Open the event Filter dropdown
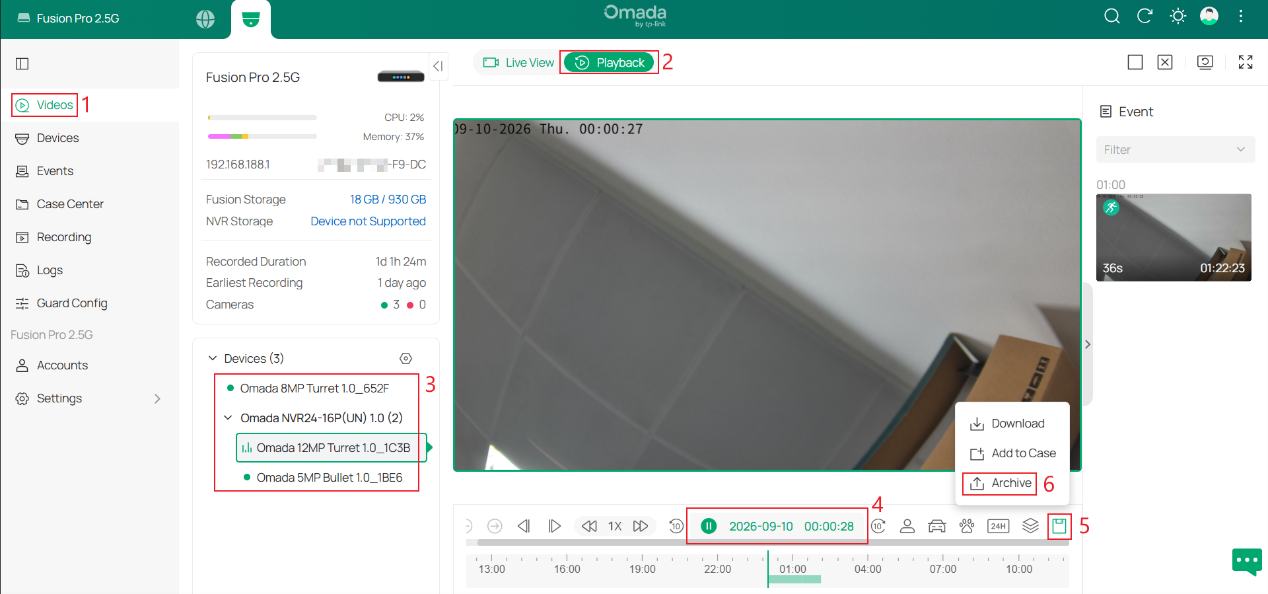 click(1176, 149)
